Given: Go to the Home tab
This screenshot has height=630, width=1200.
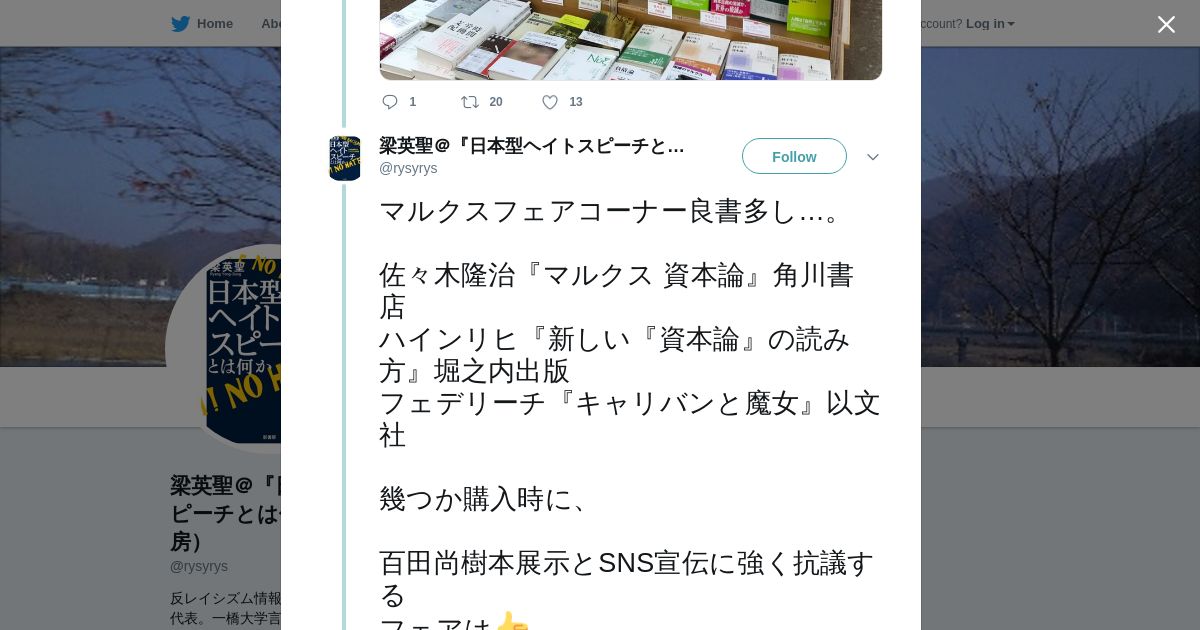Looking at the screenshot, I should click(202, 24).
